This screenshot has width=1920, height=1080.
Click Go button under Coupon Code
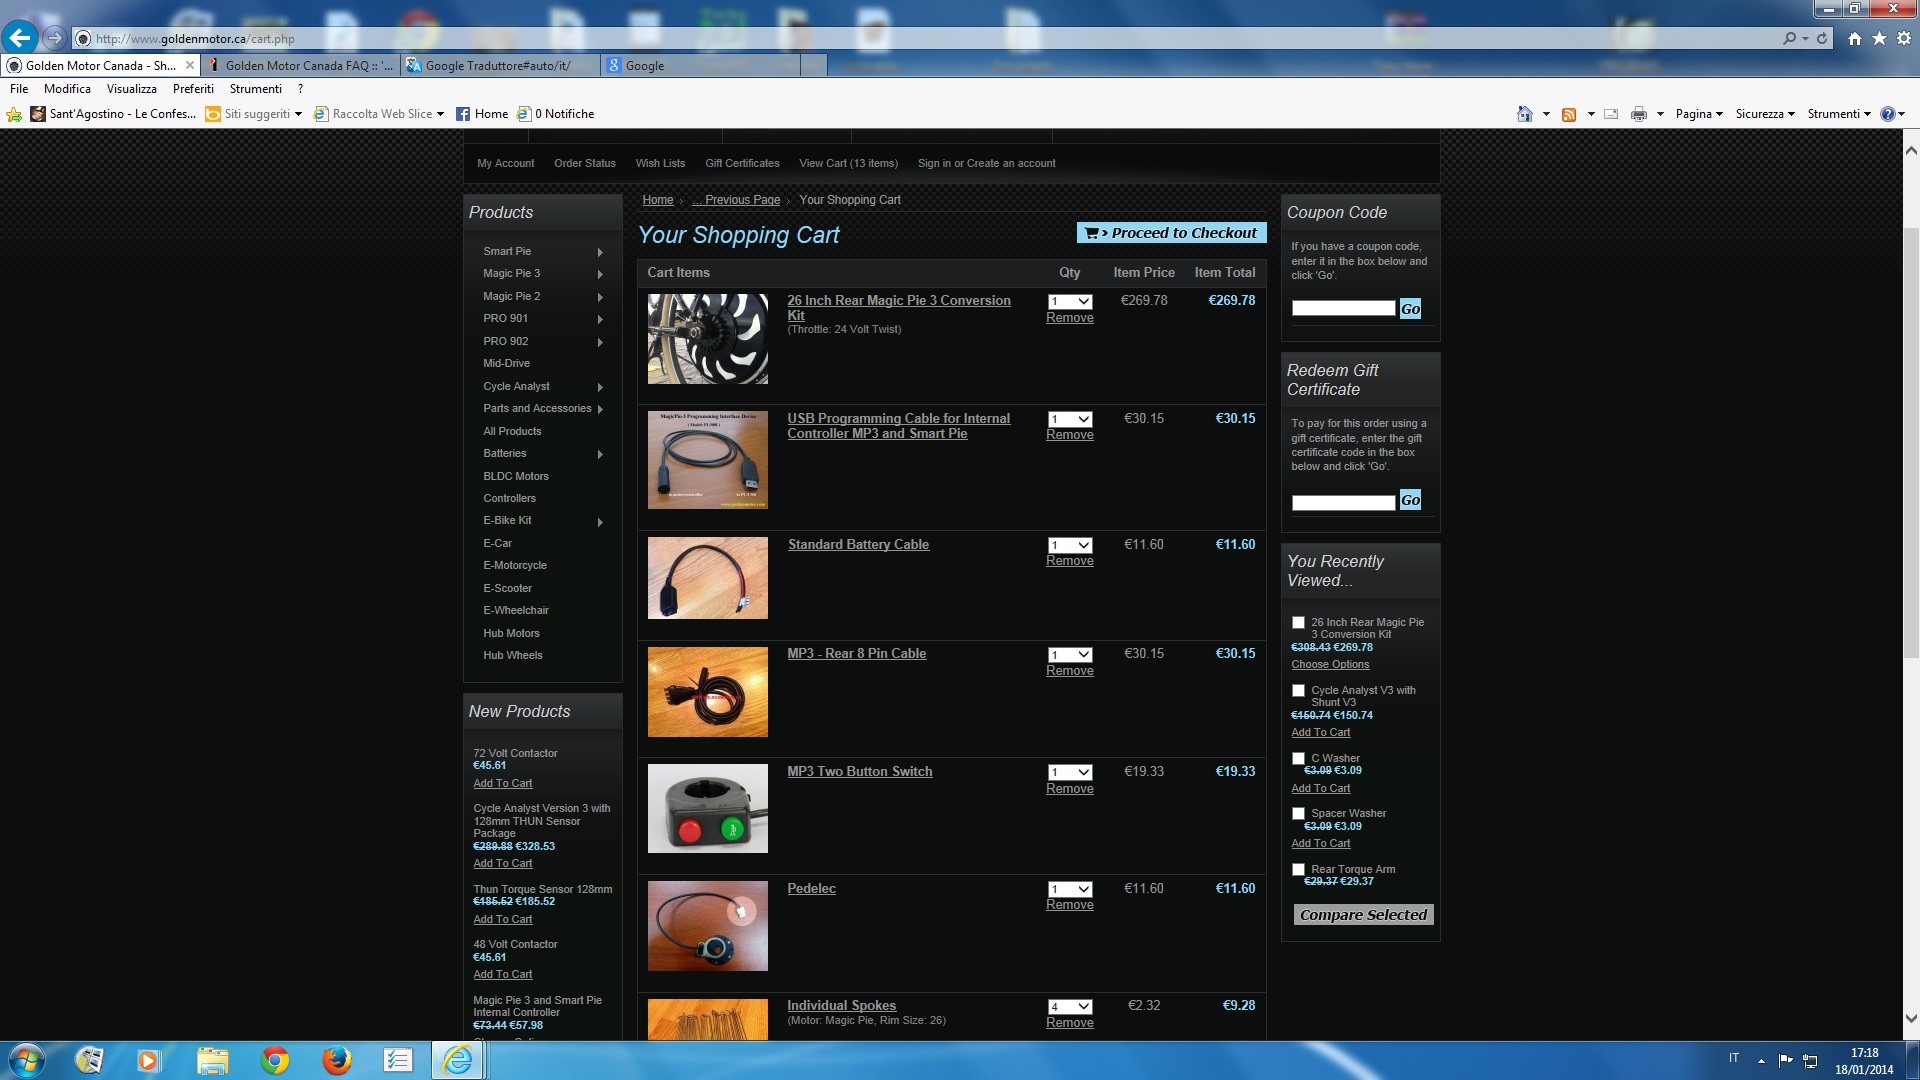[1410, 309]
